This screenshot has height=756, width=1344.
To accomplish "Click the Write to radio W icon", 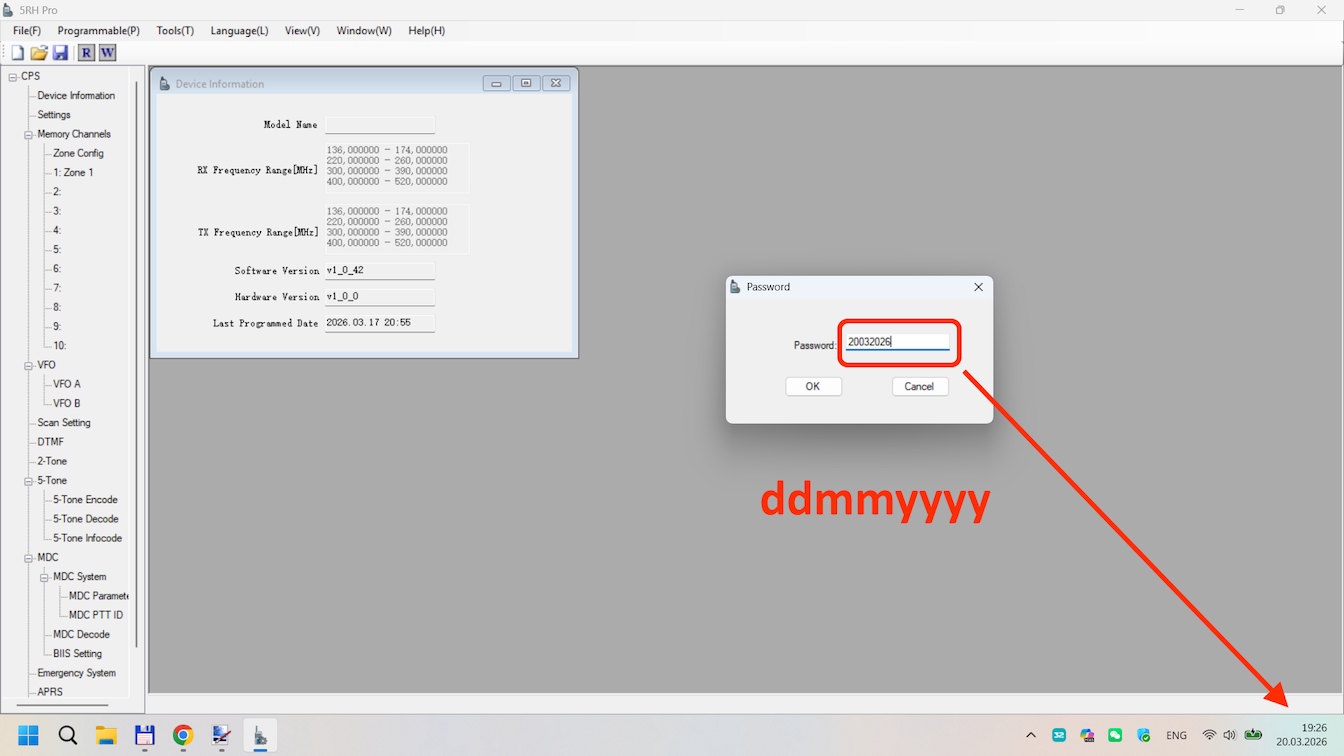I will (107, 53).
